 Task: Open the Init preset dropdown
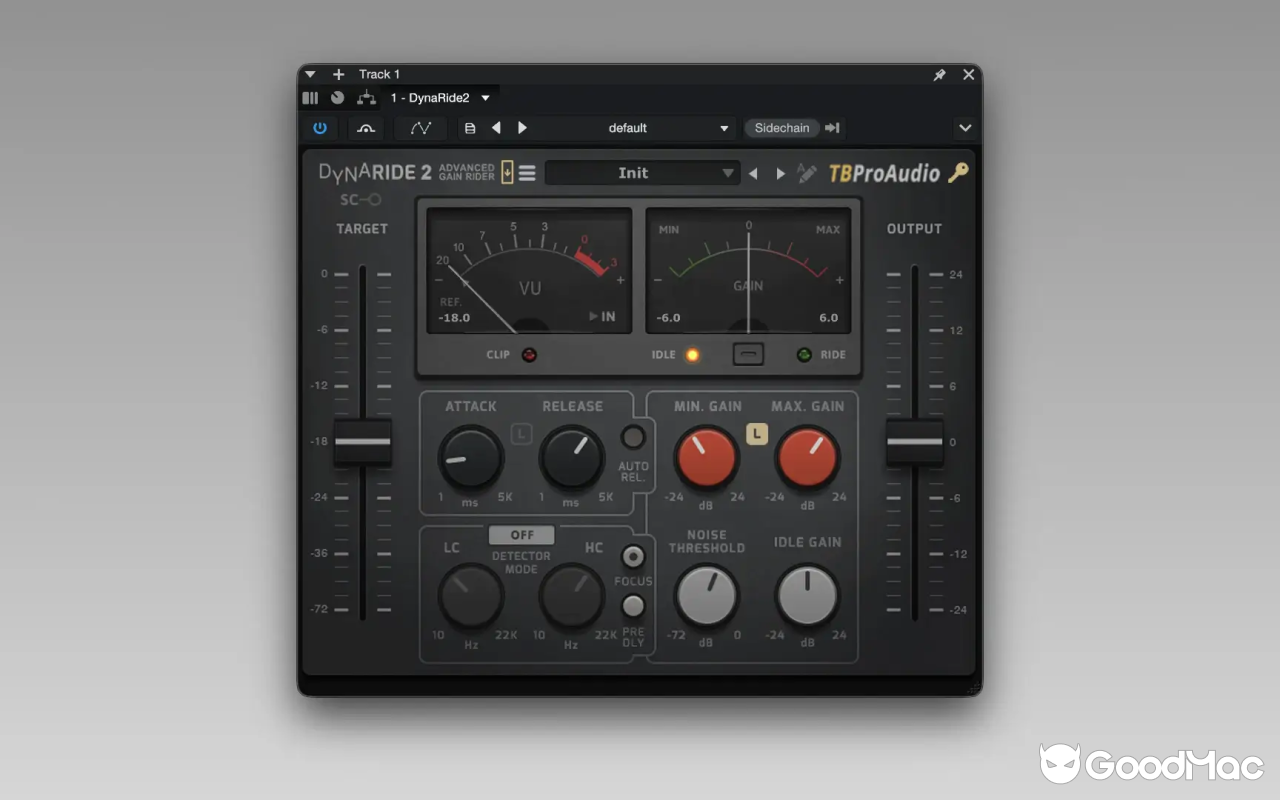click(x=642, y=173)
